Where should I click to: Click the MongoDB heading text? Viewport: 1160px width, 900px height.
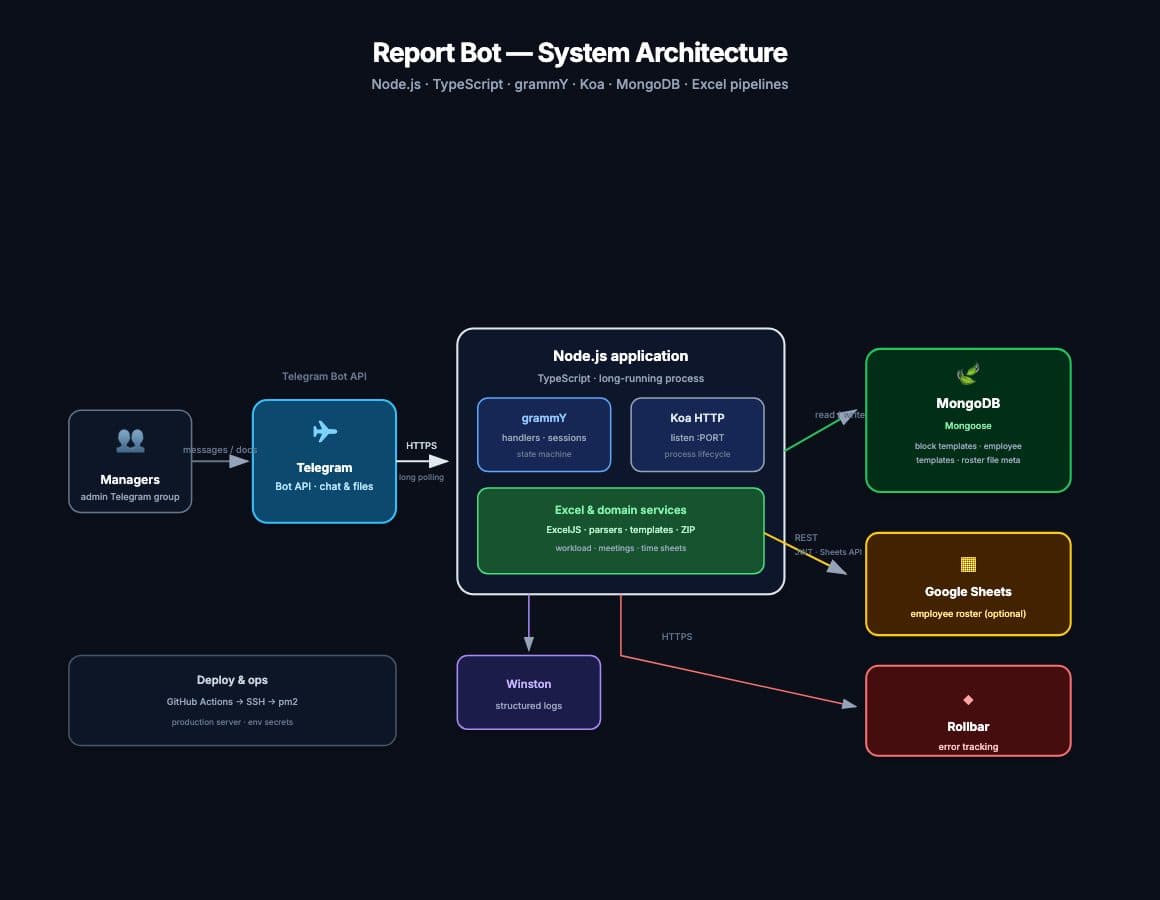(968, 403)
